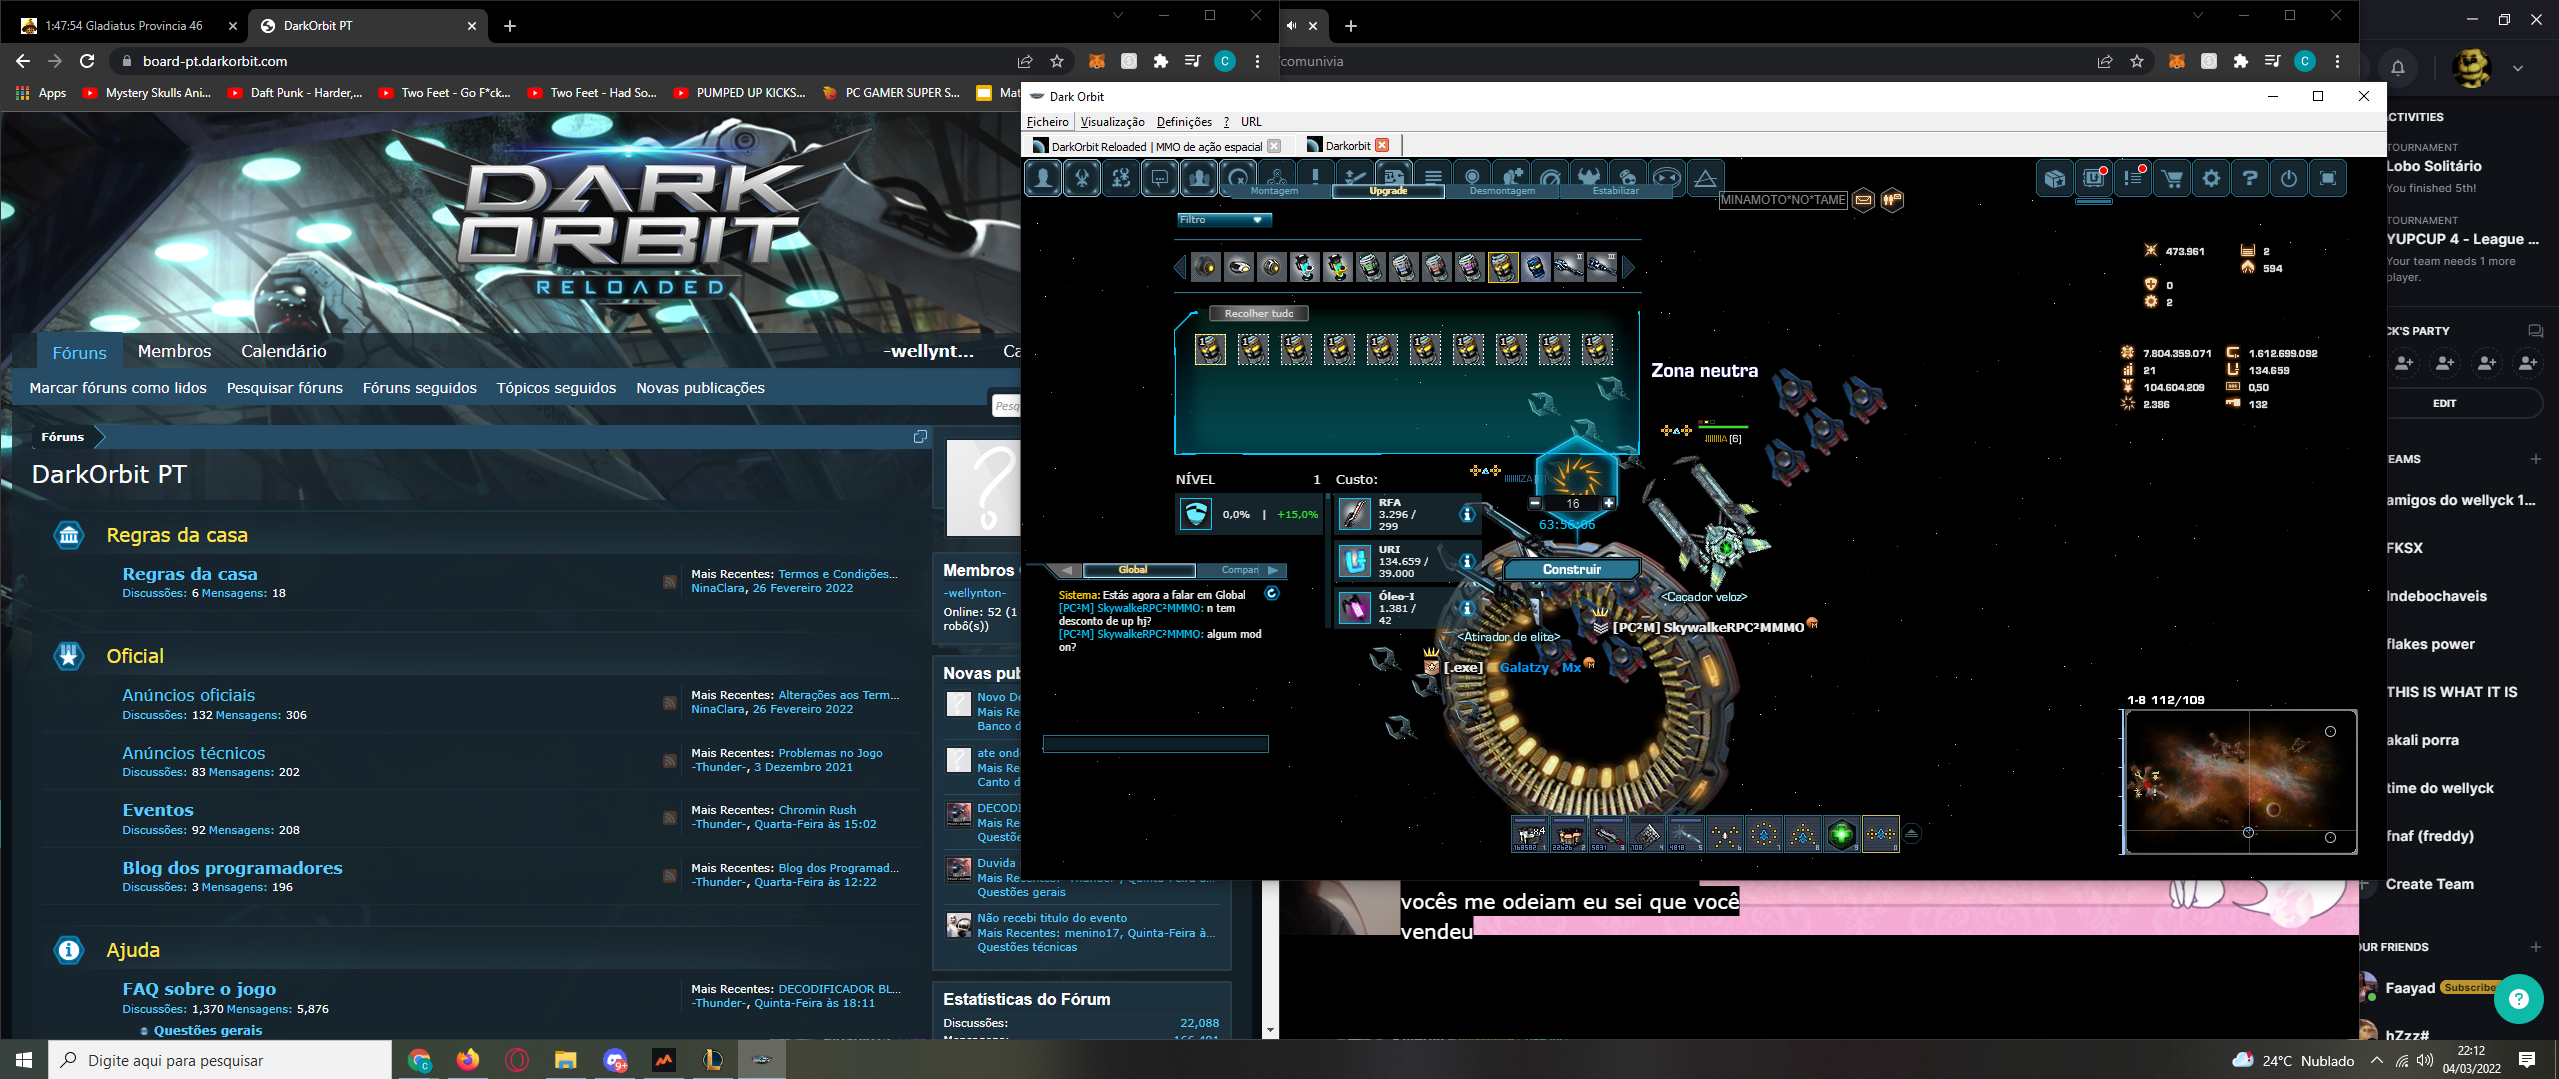Open the triangle prism toolbar icon
The height and width of the screenshot is (1079, 2559).
1706,178
